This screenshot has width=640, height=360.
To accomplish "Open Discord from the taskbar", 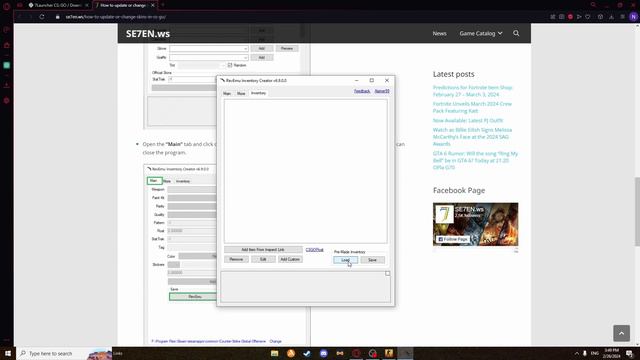I will 323,353.
